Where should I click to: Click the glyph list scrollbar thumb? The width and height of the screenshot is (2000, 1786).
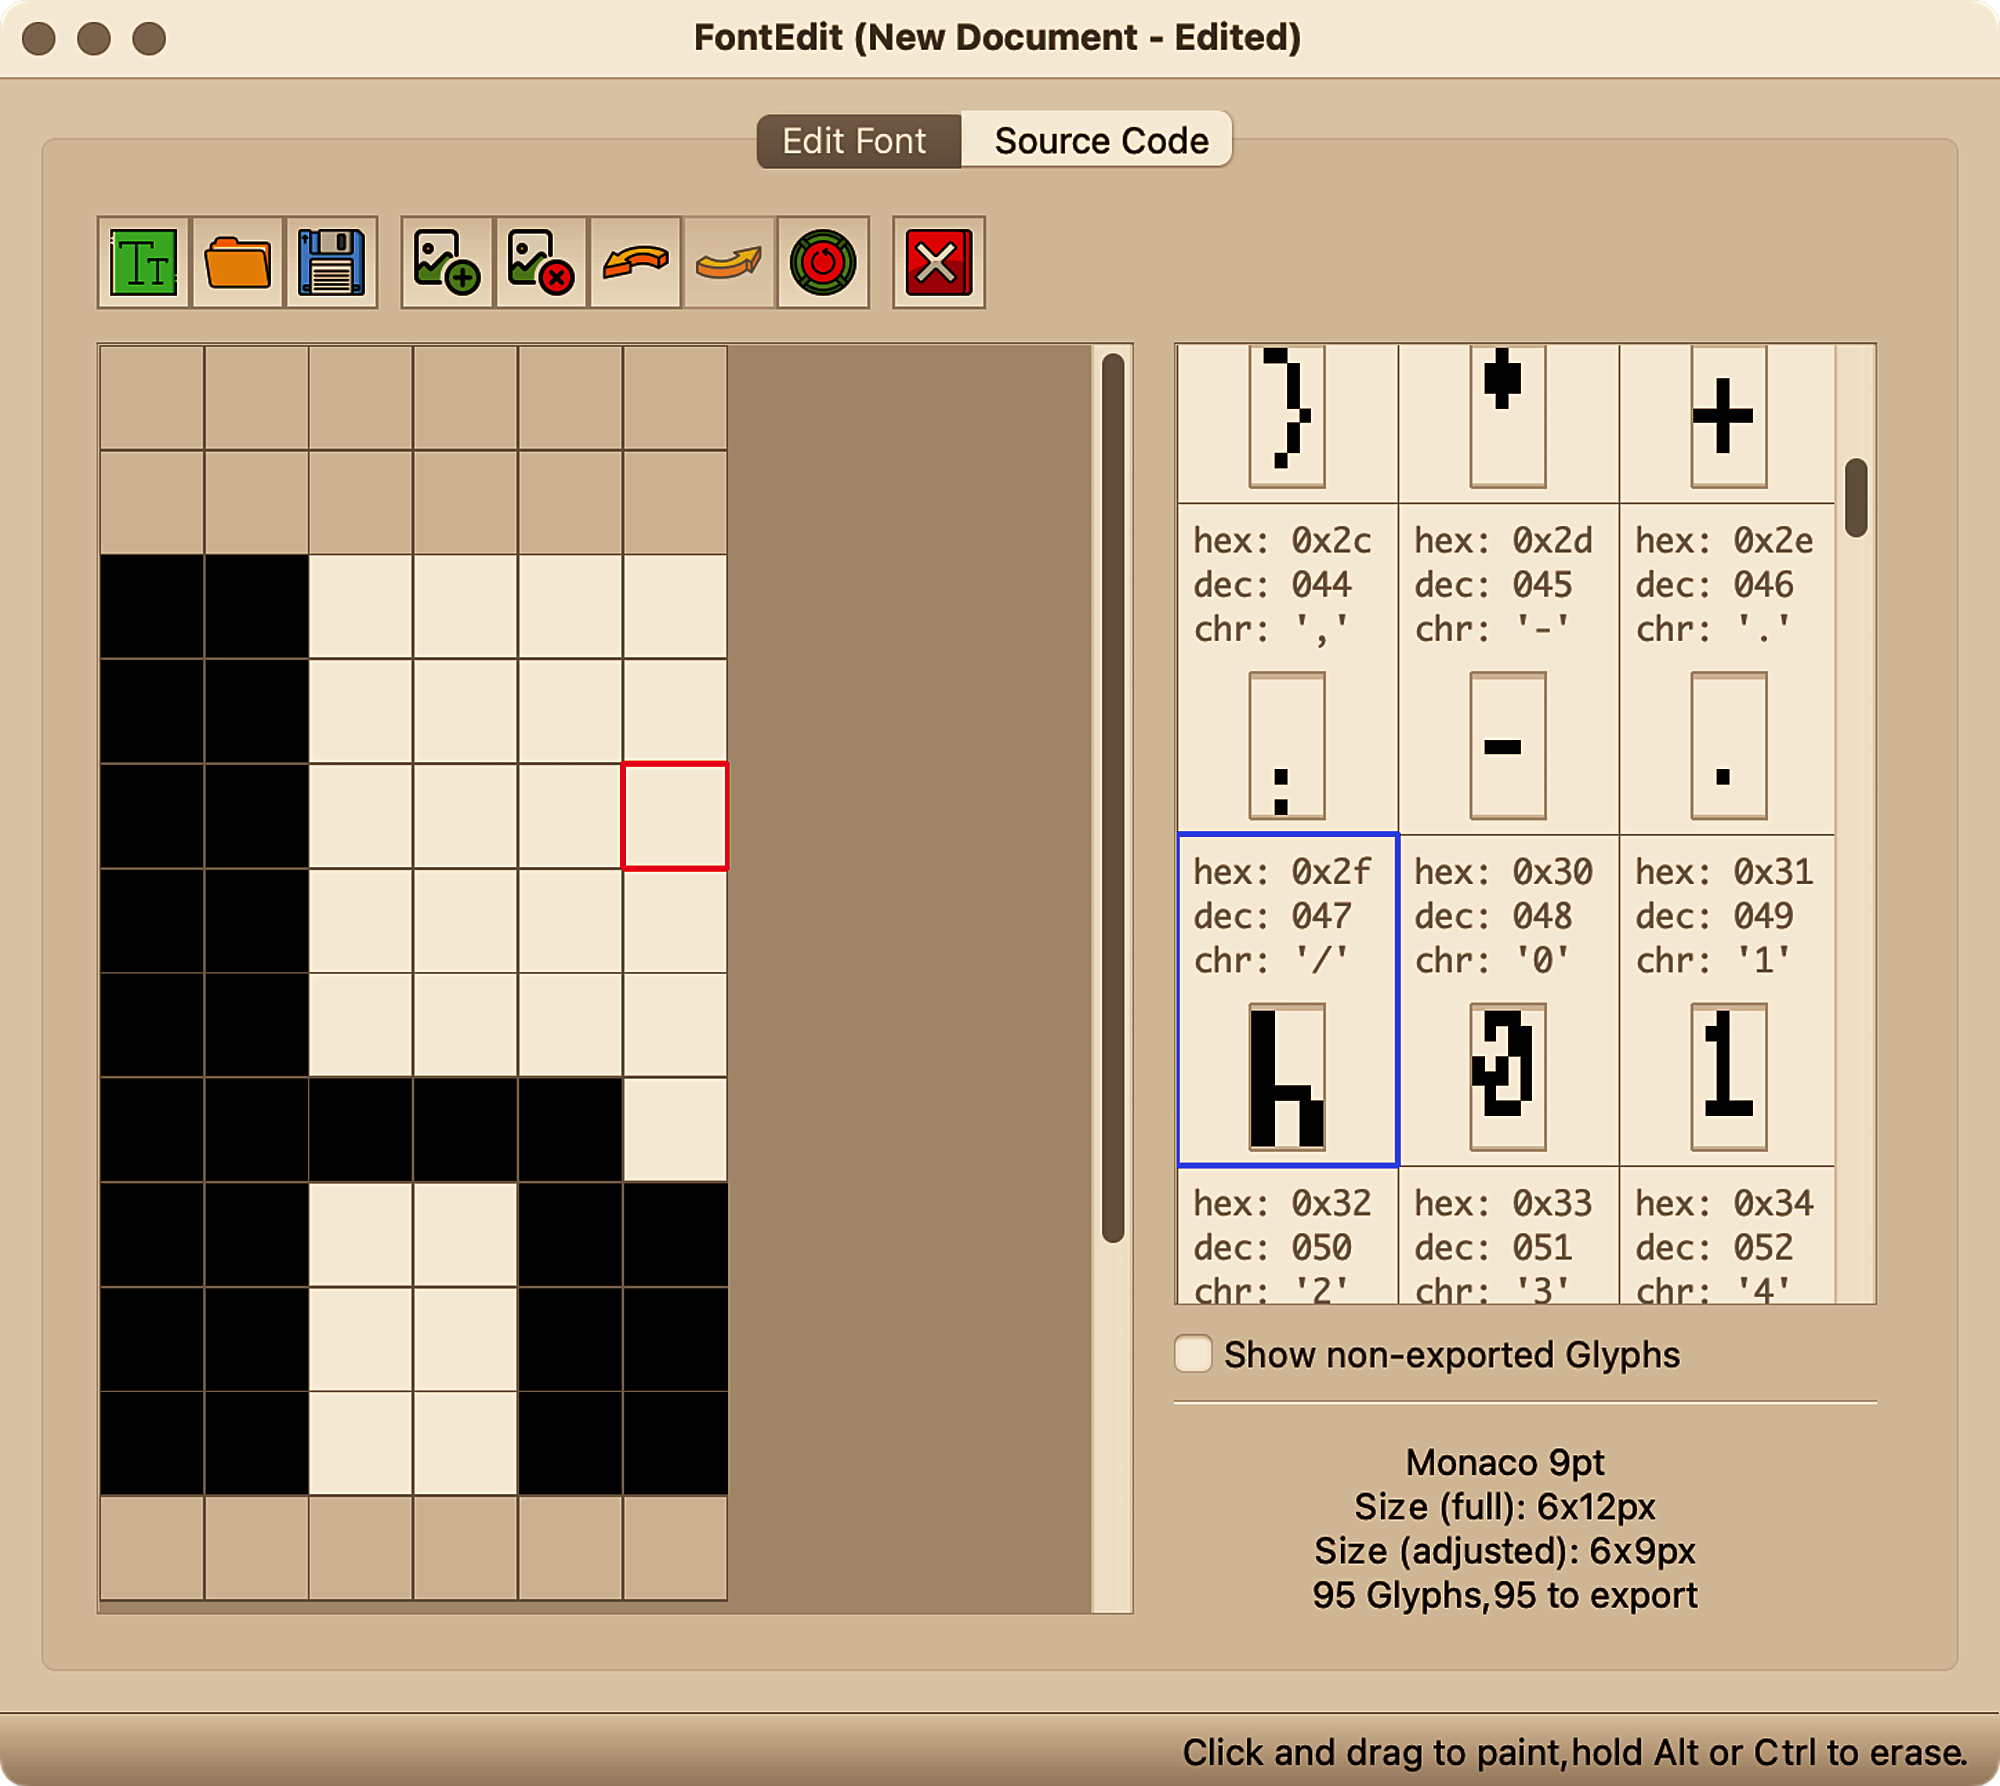click(1856, 498)
